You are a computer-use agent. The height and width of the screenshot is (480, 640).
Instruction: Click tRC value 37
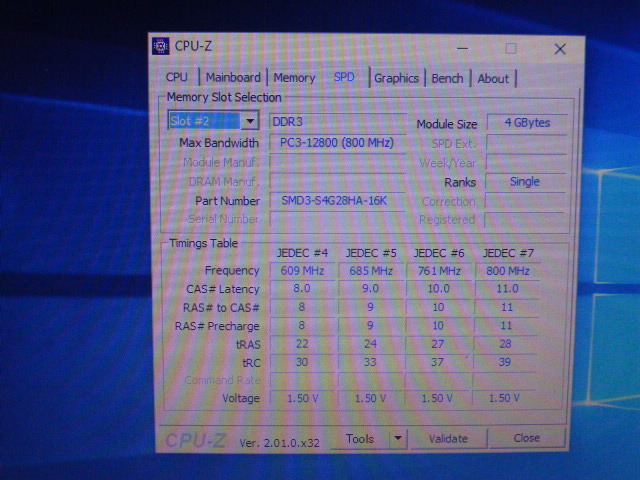coord(438,362)
